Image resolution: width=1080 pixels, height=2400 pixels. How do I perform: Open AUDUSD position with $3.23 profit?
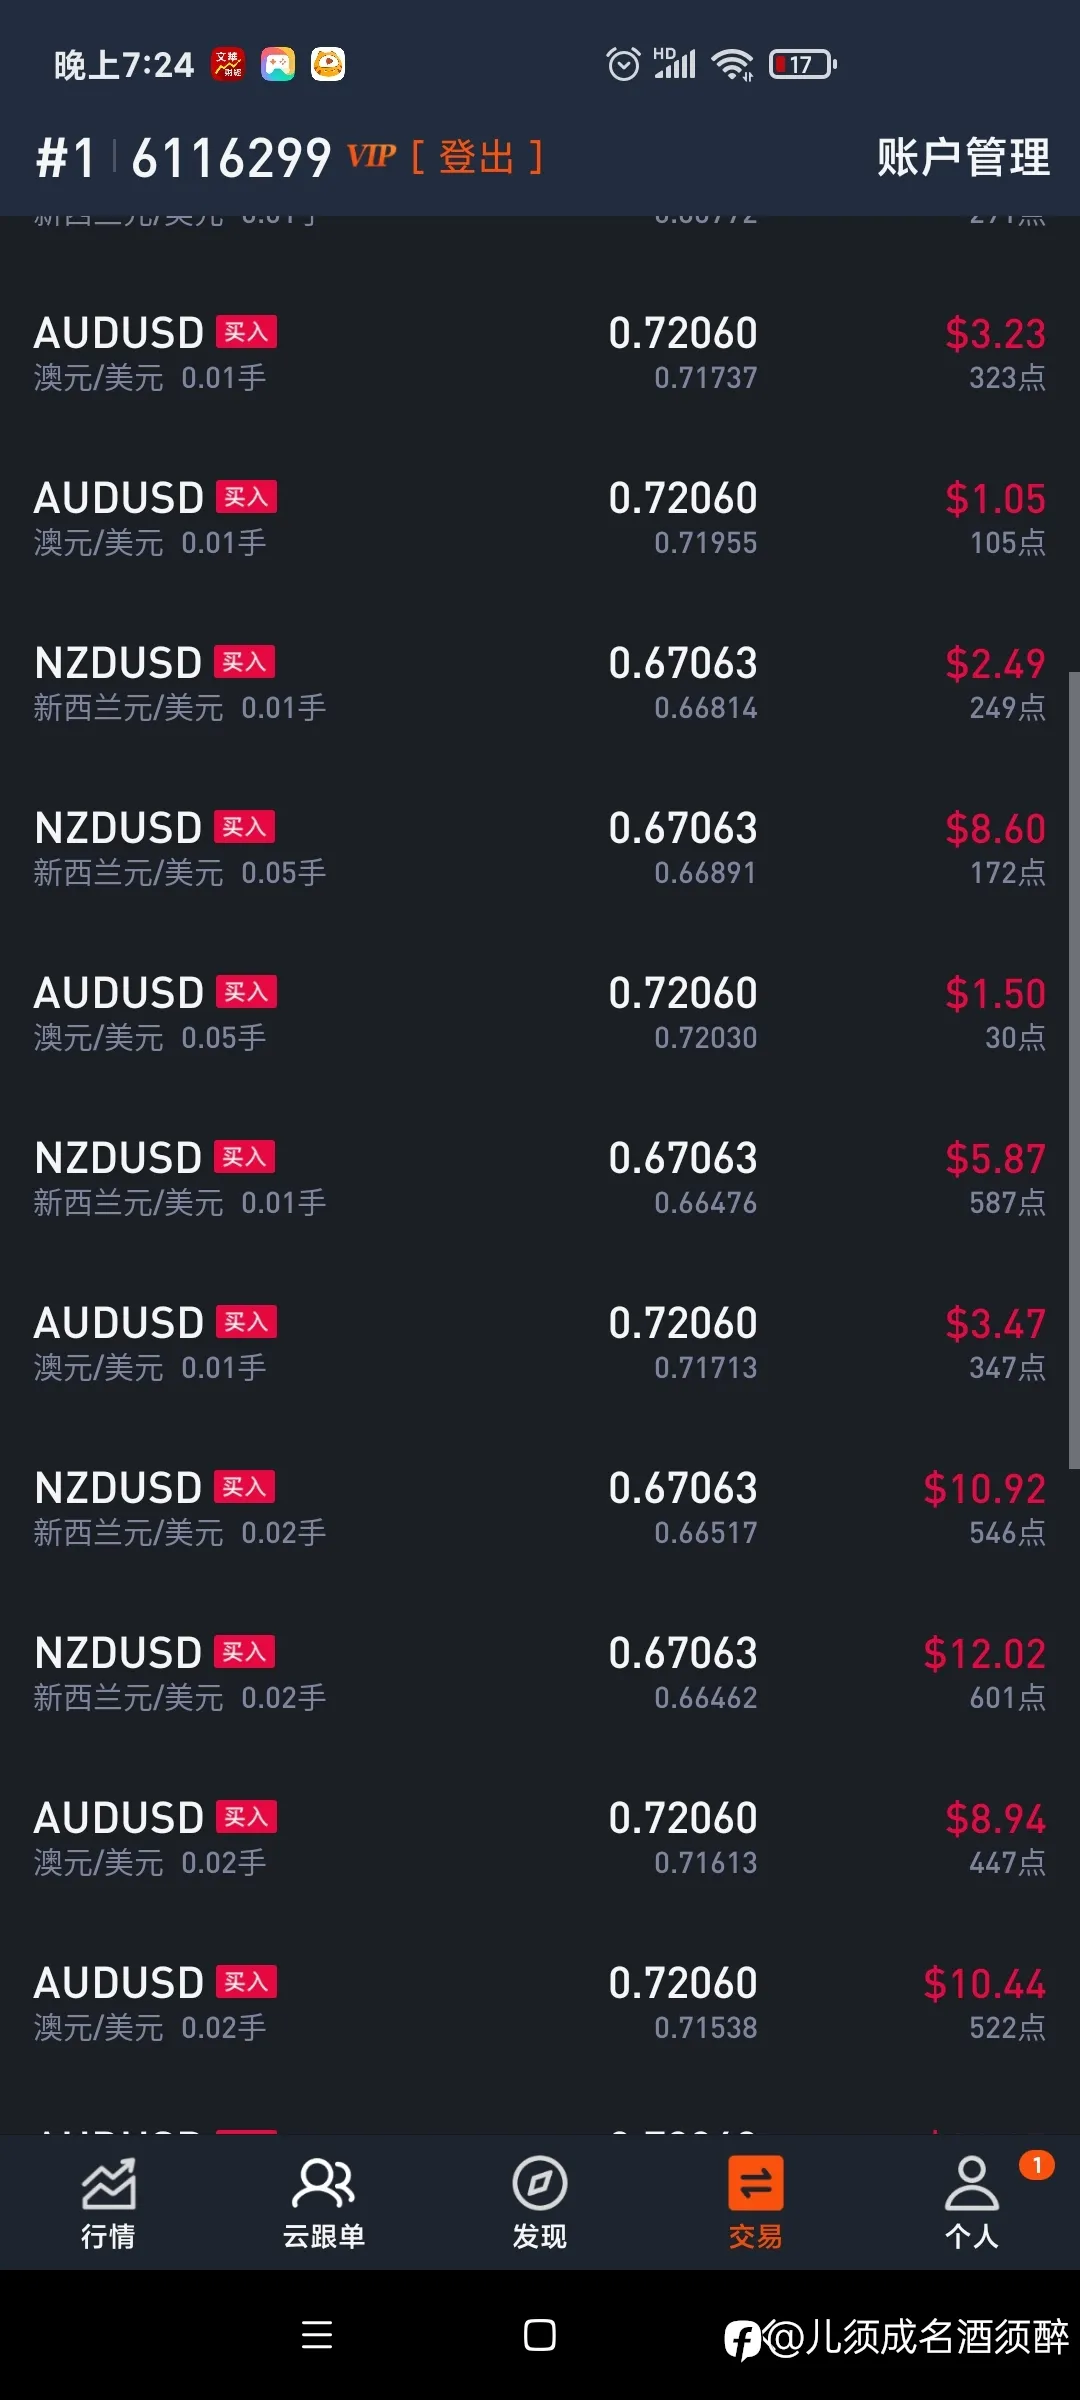[x=540, y=354]
